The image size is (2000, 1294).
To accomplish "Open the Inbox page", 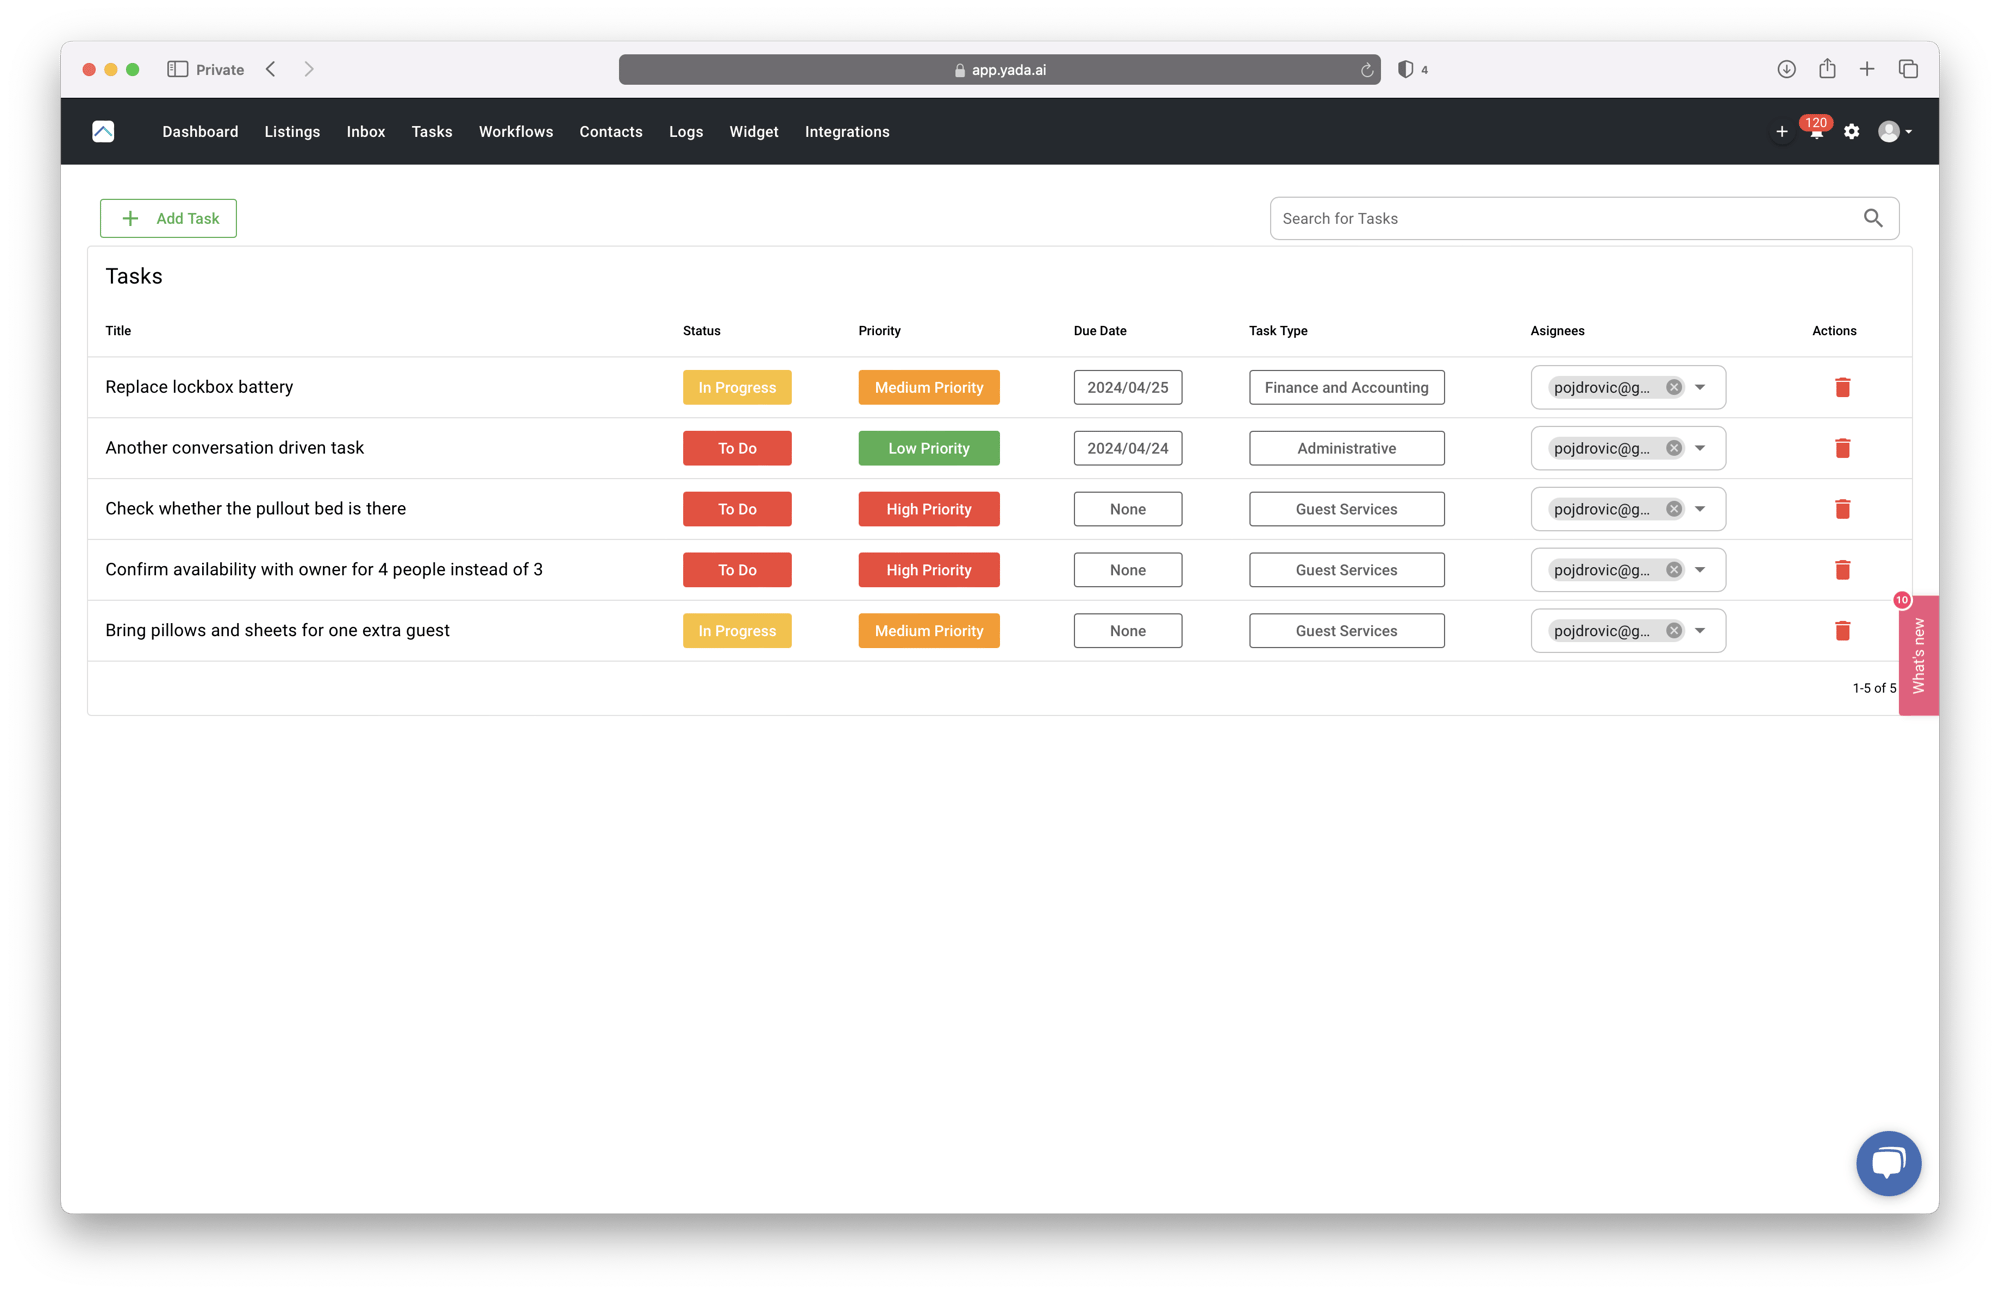I will (x=366, y=132).
